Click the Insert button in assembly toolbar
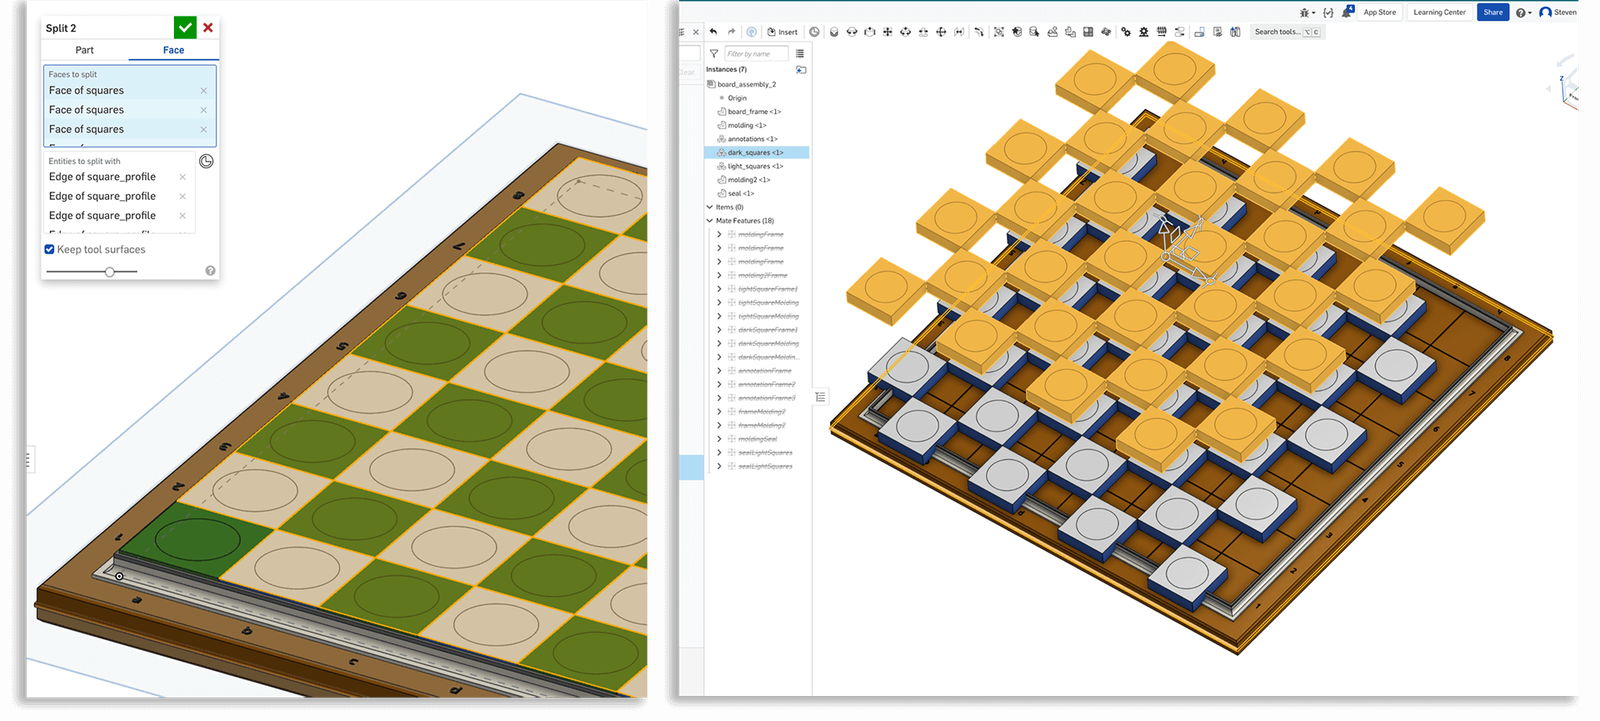Screen dimensions: 1600x721 click(783, 32)
